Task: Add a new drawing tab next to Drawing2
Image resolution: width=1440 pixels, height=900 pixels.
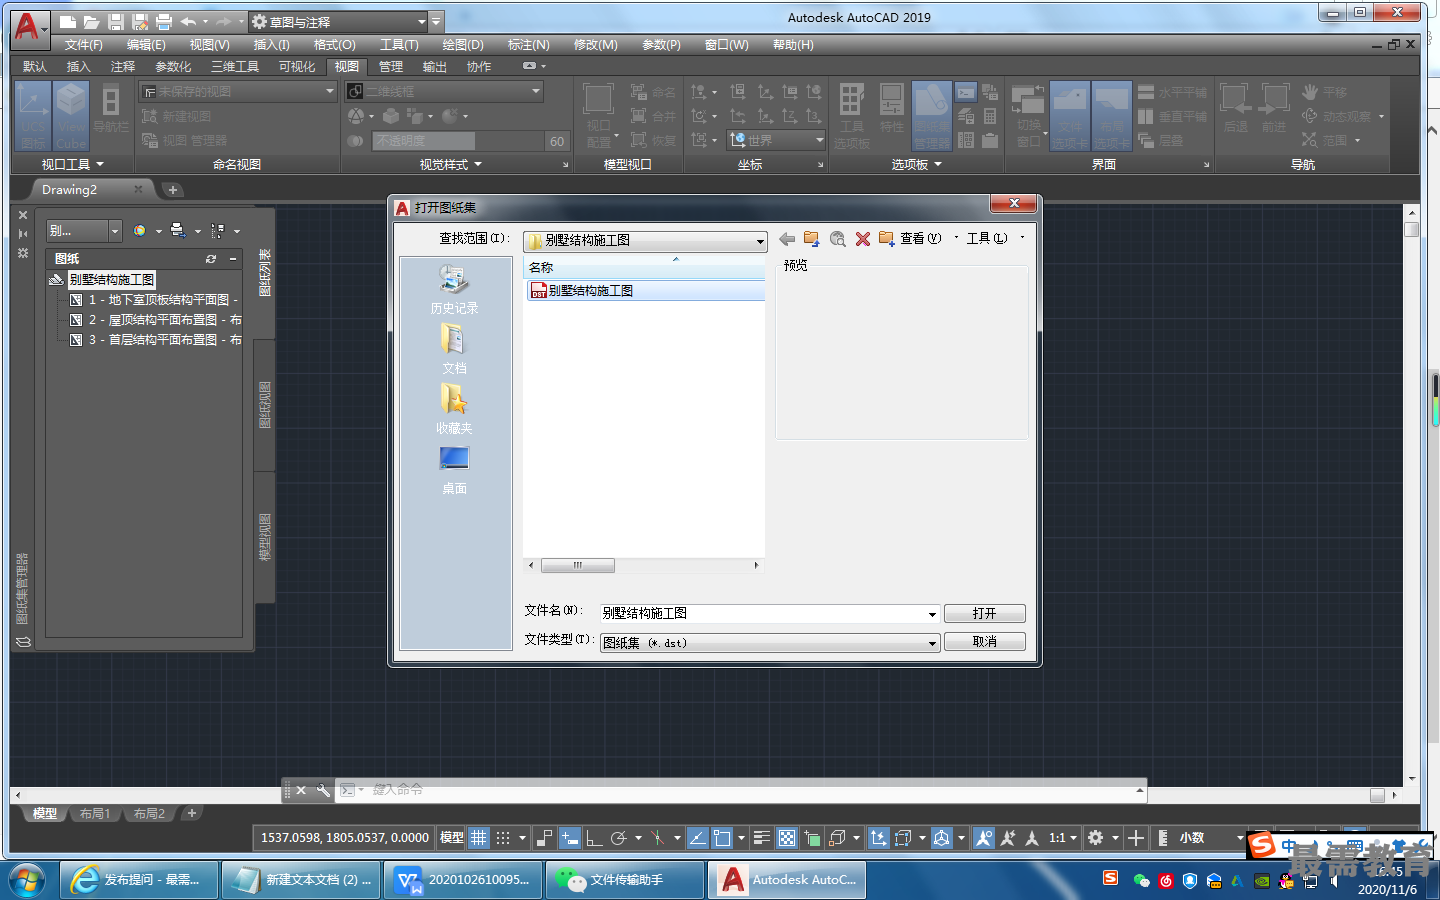Action: [173, 190]
